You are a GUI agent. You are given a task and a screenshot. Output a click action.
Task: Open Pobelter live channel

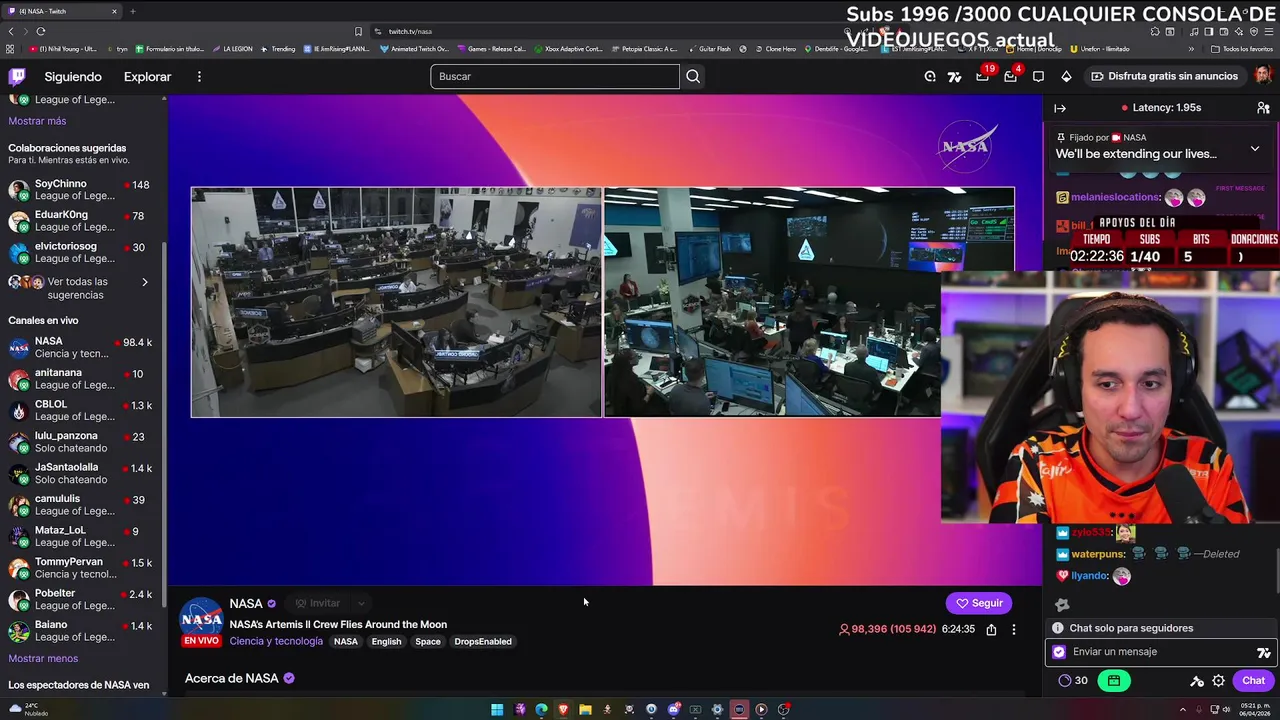(x=82, y=599)
